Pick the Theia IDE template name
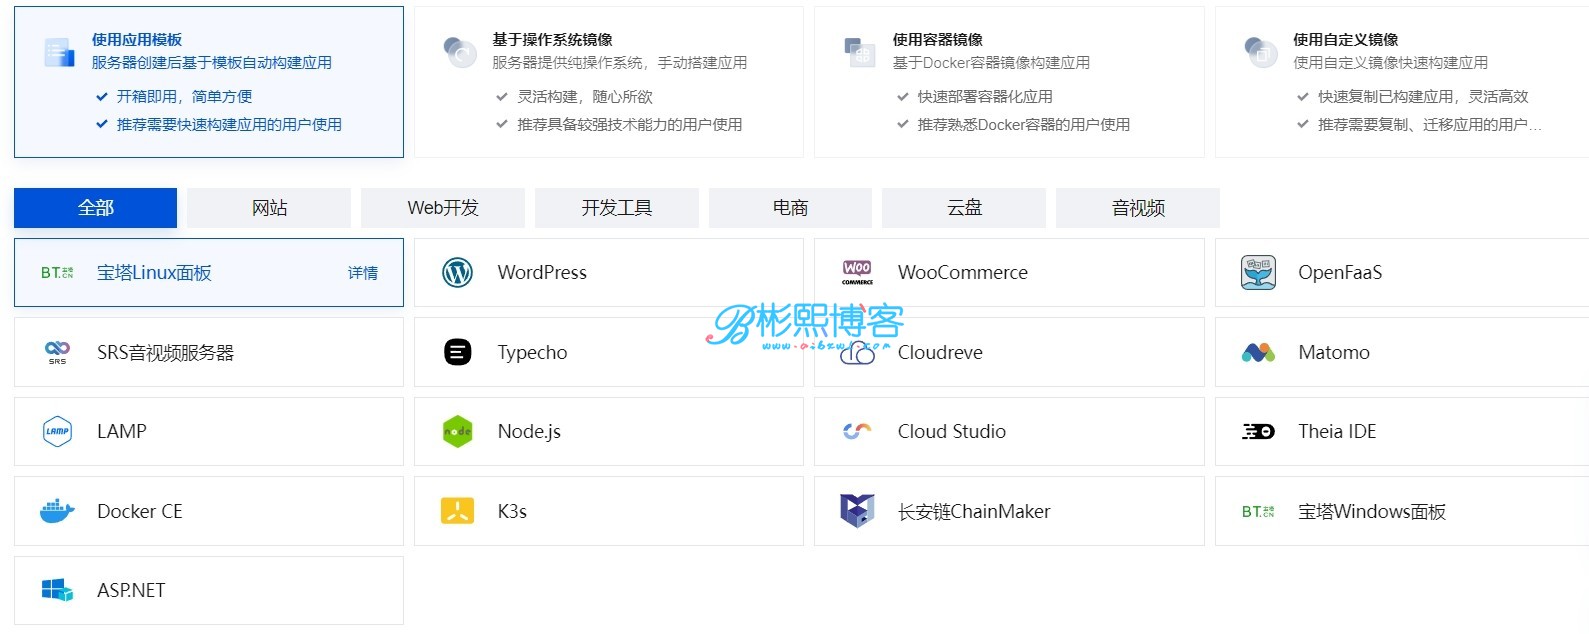This screenshot has height=634, width=1589. tap(1337, 431)
